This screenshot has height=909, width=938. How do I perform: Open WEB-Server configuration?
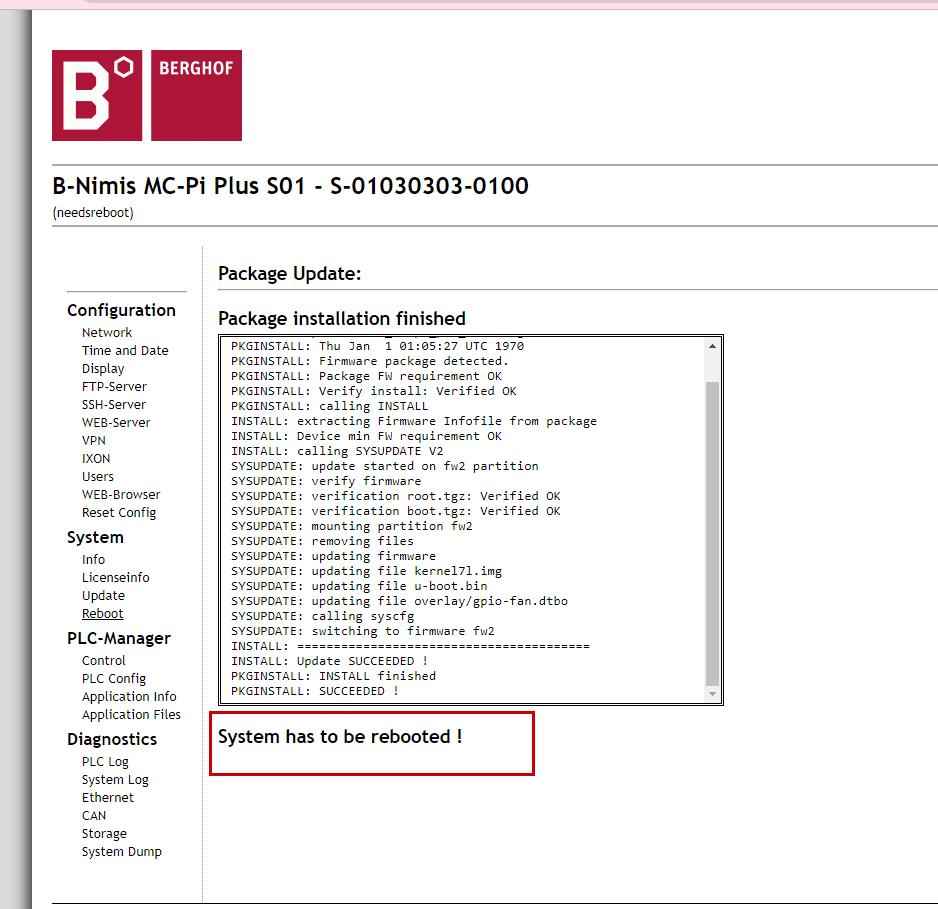[x=116, y=422]
